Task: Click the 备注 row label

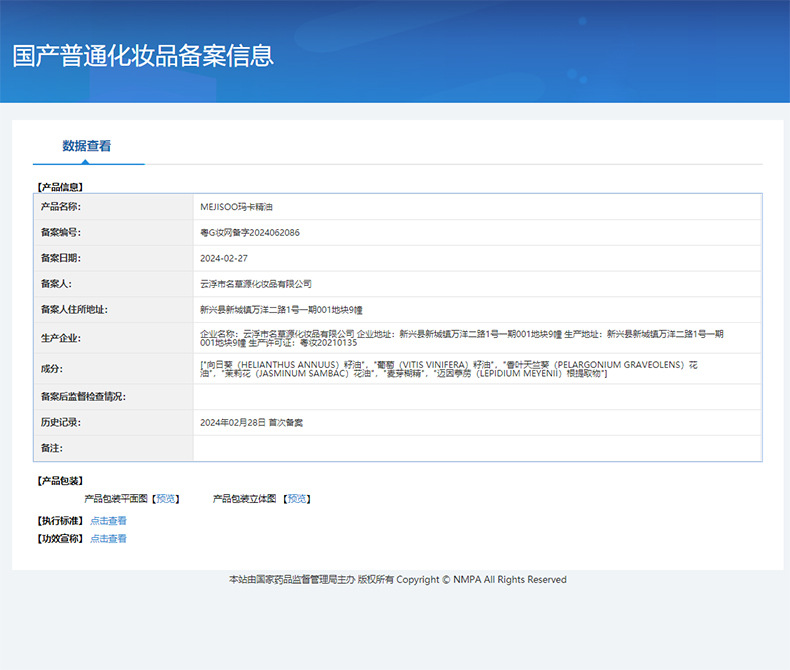Action: 52,448
